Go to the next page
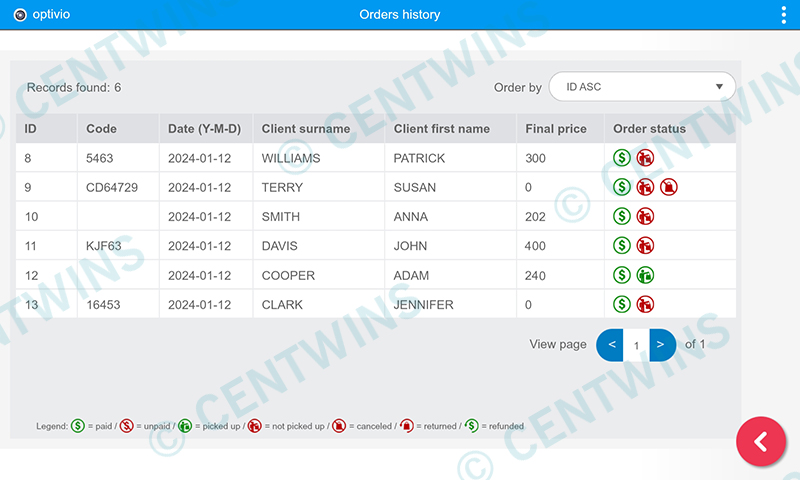This screenshot has height=480, width=800. point(663,345)
